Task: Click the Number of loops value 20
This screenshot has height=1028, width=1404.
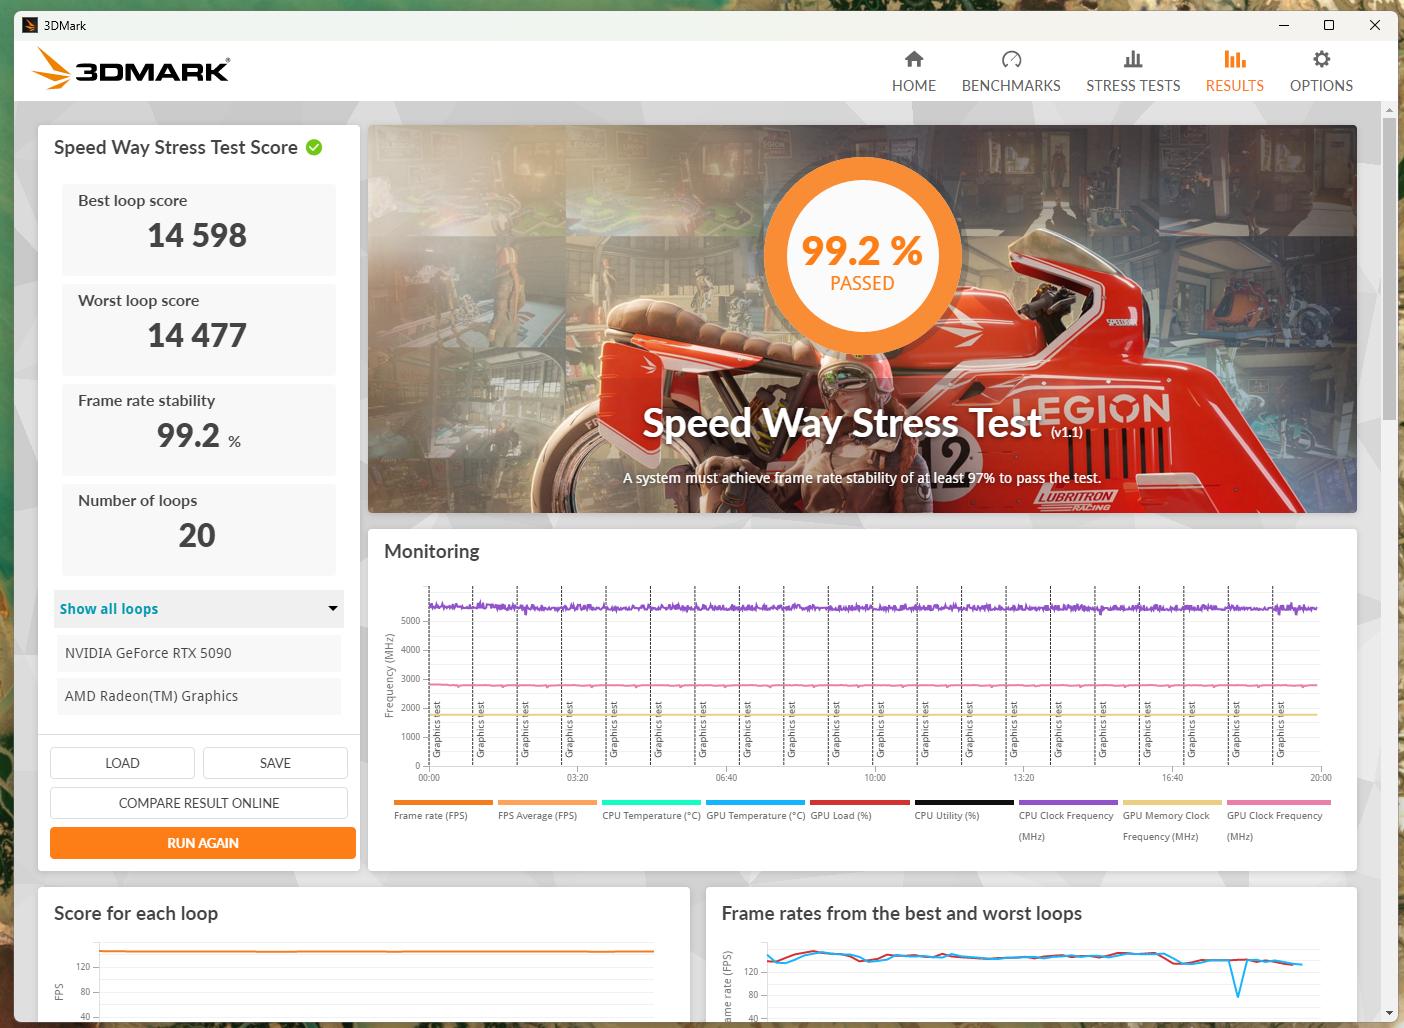Action: [197, 535]
